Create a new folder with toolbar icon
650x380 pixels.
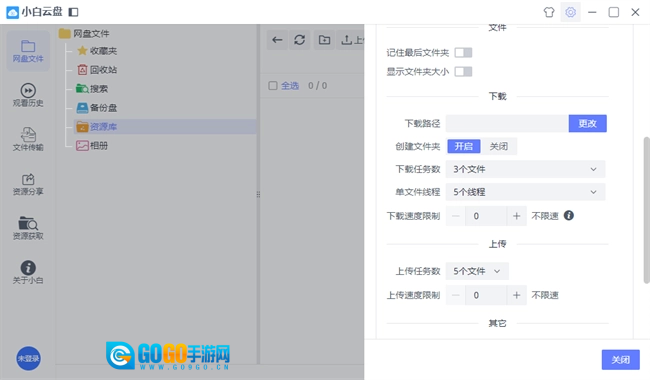(x=324, y=40)
